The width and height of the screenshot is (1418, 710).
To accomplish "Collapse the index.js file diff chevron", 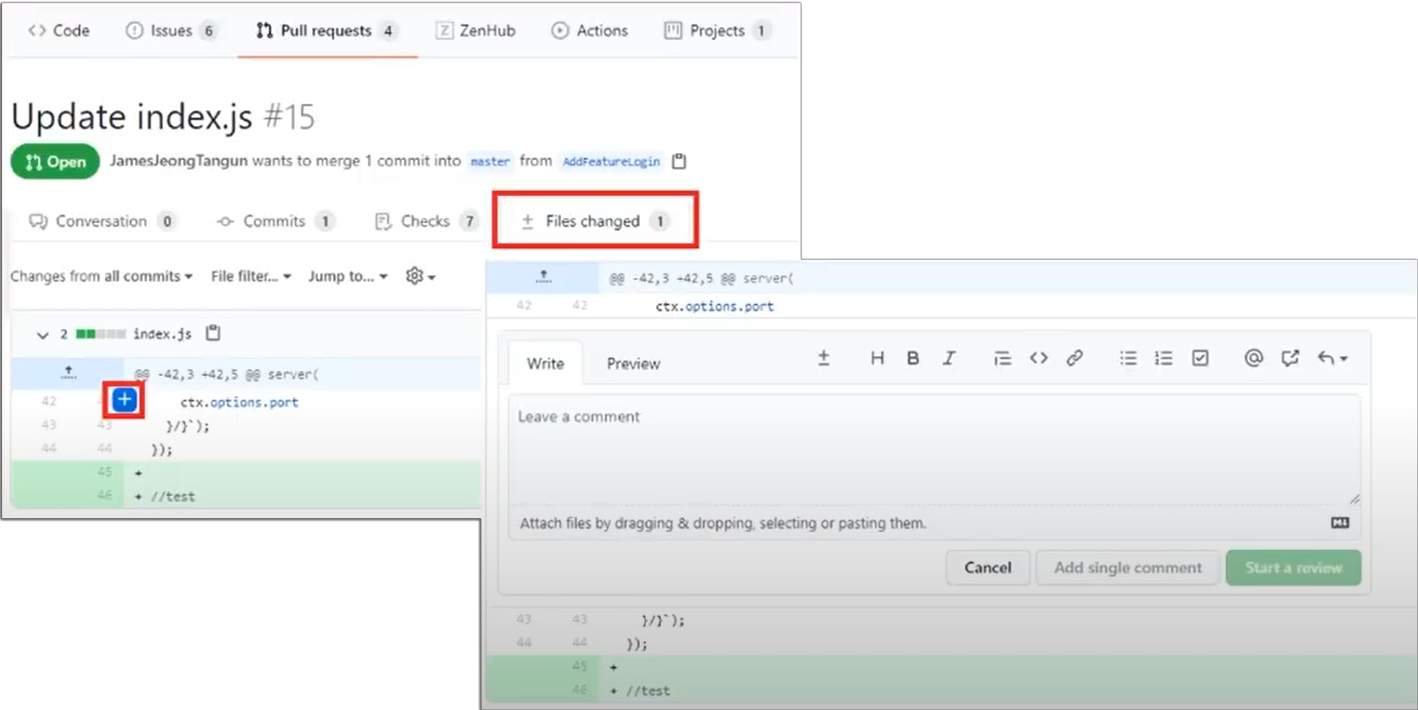I will pyautogui.click(x=42, y=335).
